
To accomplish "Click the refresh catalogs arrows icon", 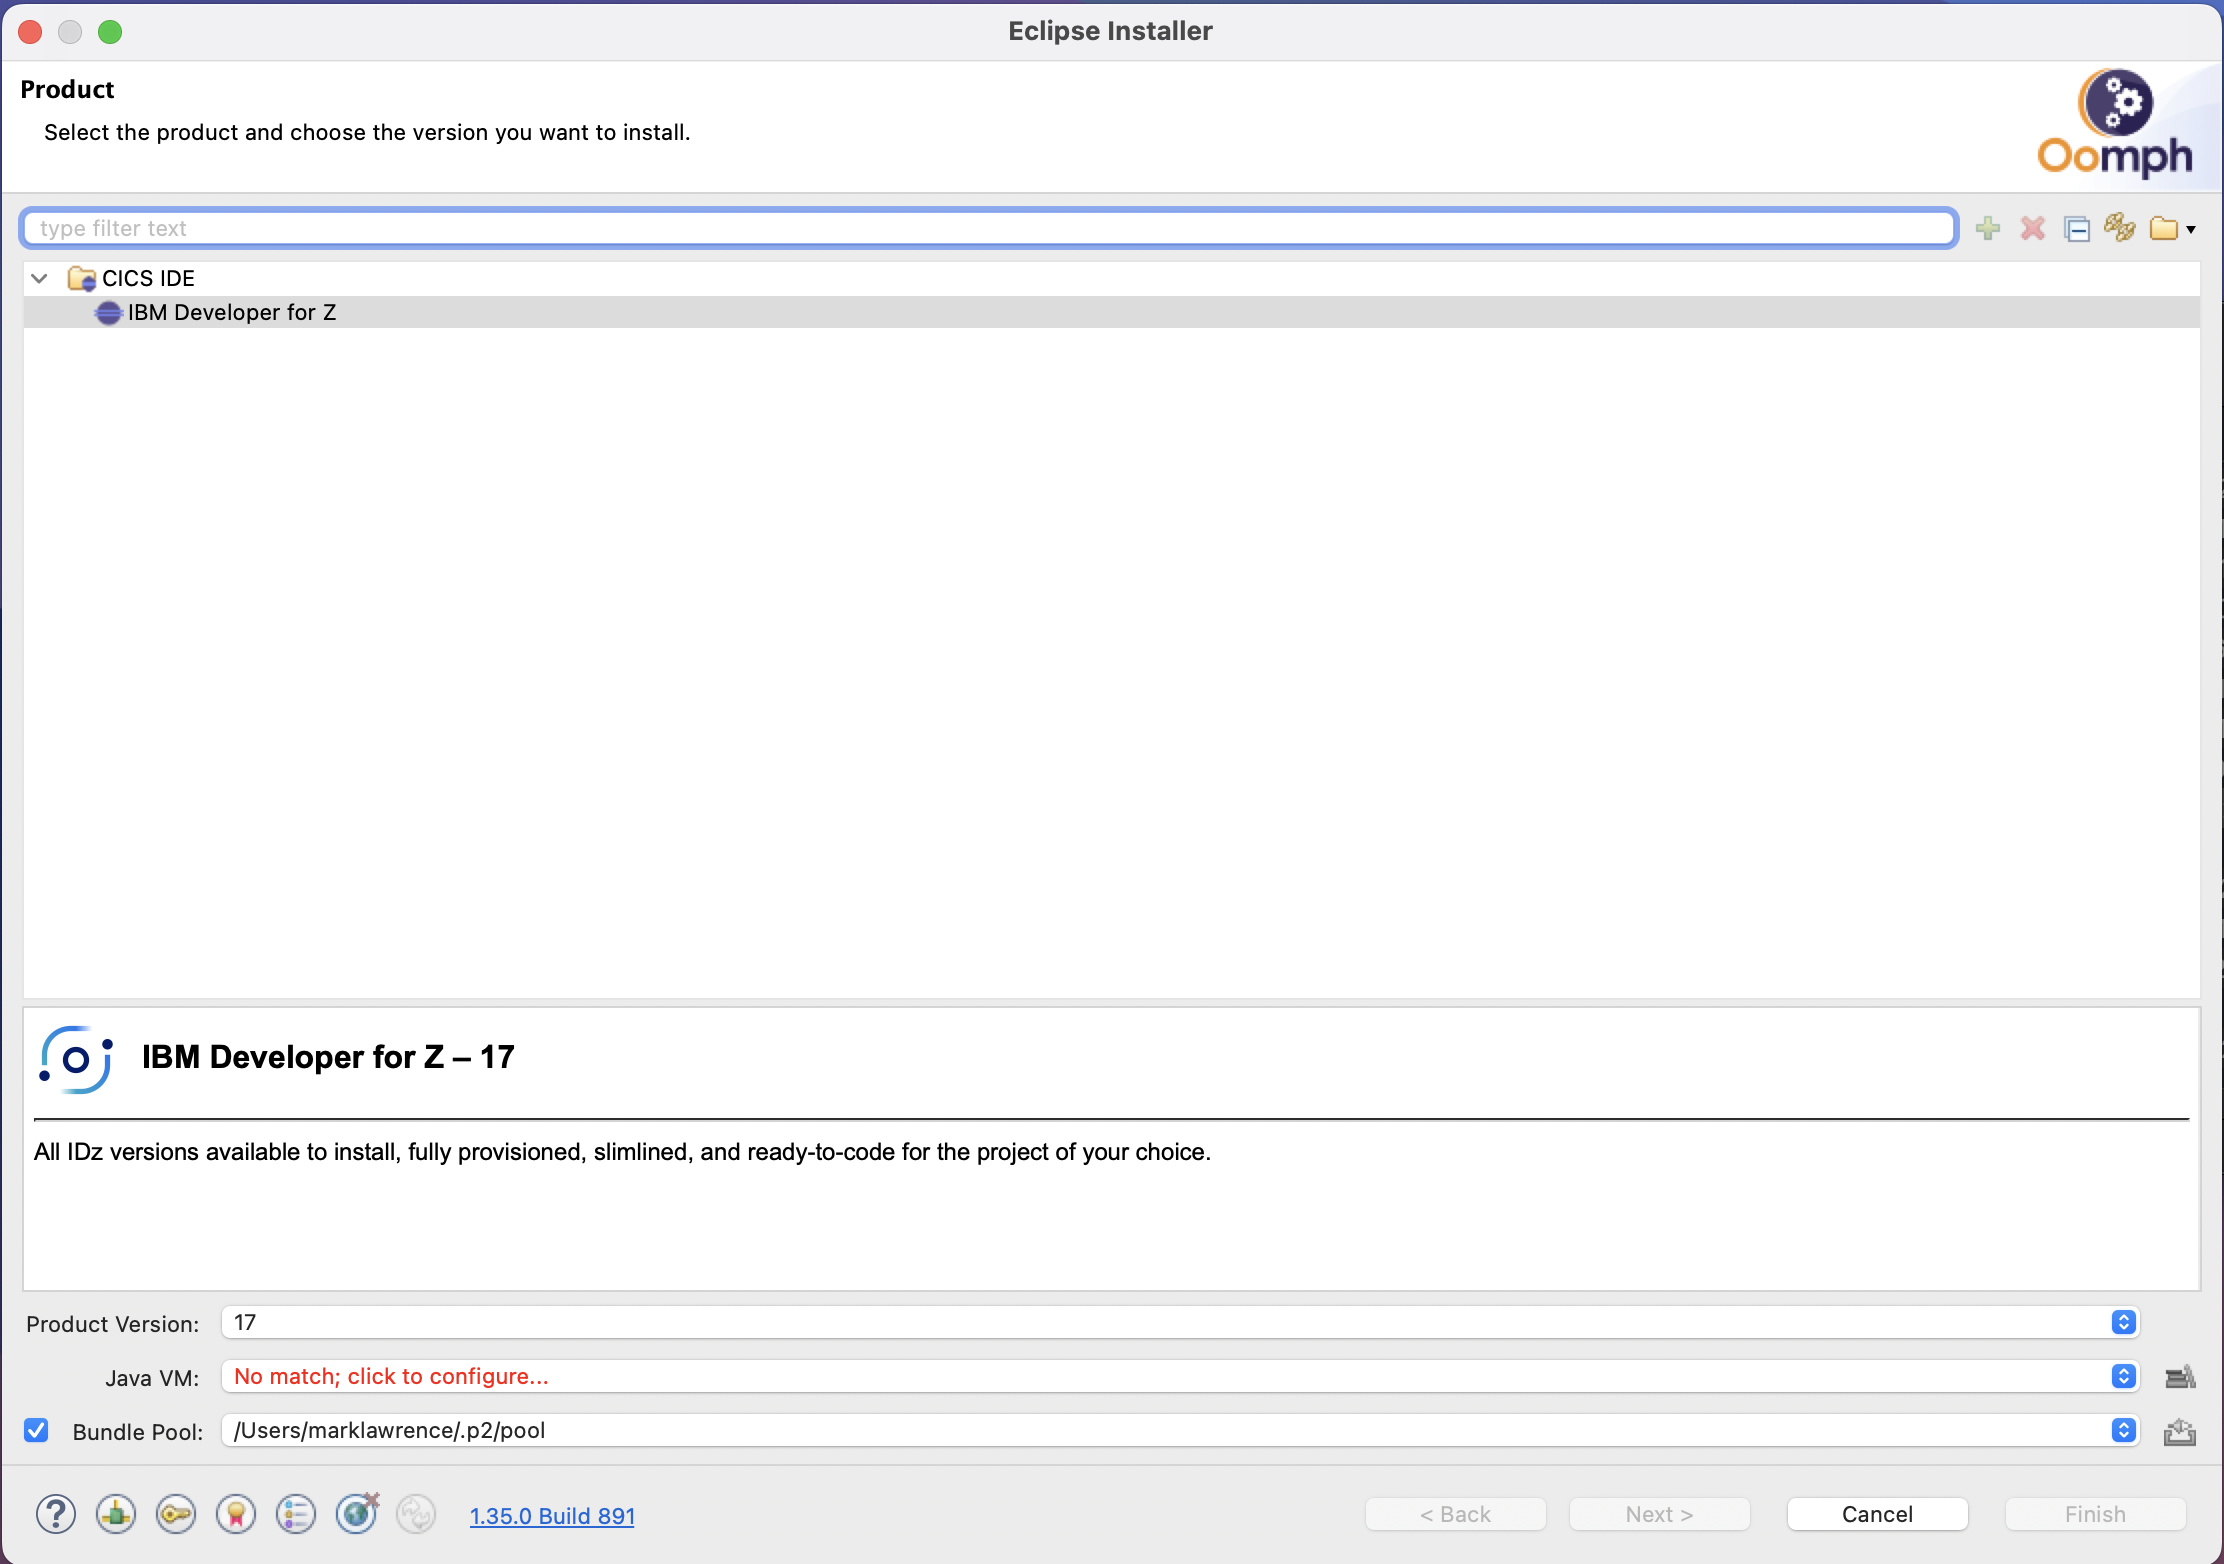I will 2119,228.
